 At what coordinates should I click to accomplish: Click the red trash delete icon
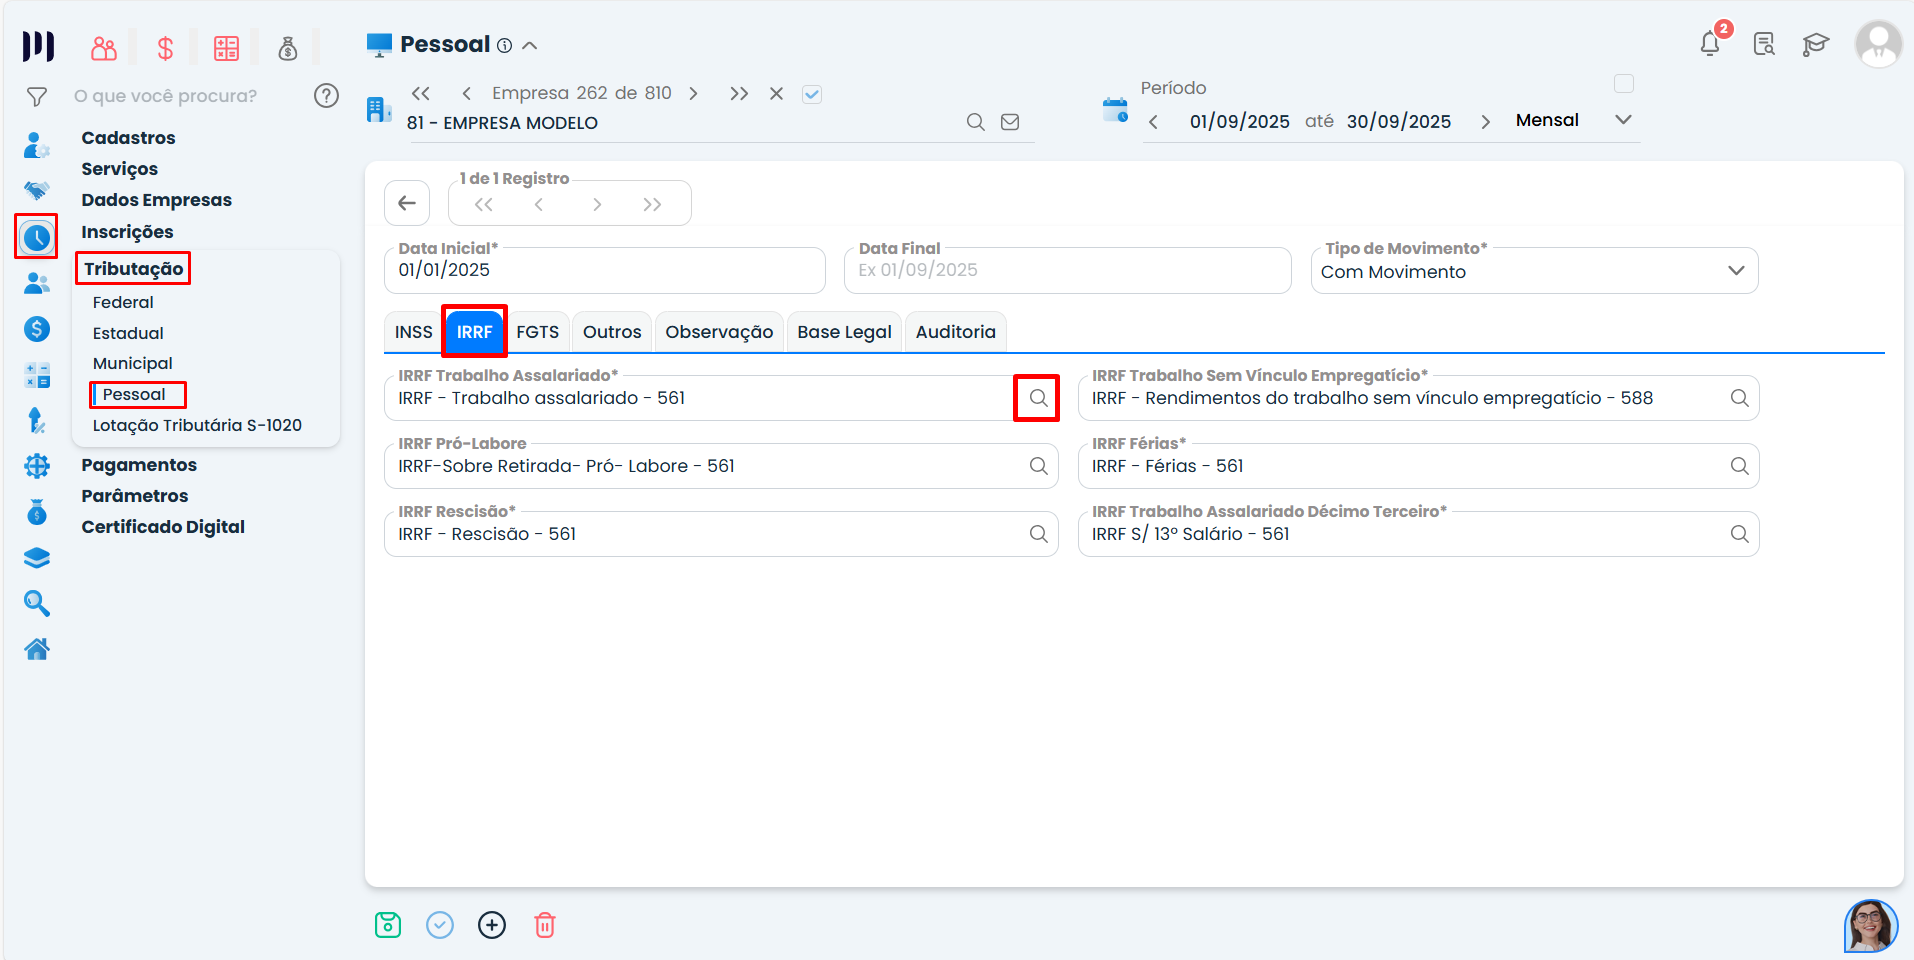[545, 925]
